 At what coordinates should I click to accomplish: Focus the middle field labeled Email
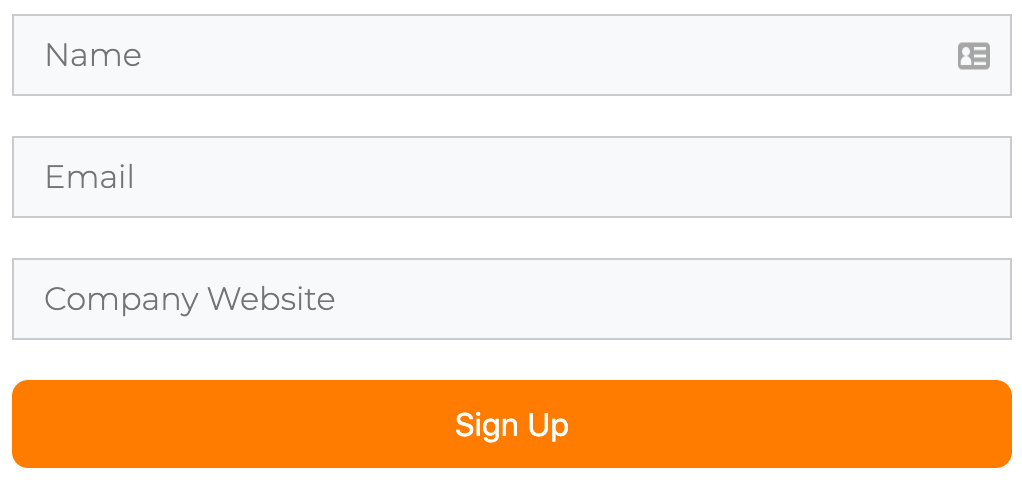(x=512, y=177)
